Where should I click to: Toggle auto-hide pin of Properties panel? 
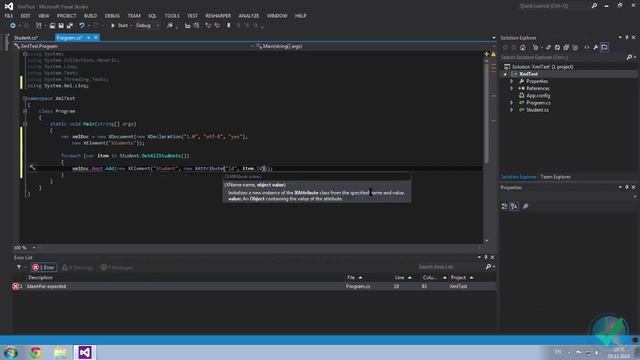(627, 187)
